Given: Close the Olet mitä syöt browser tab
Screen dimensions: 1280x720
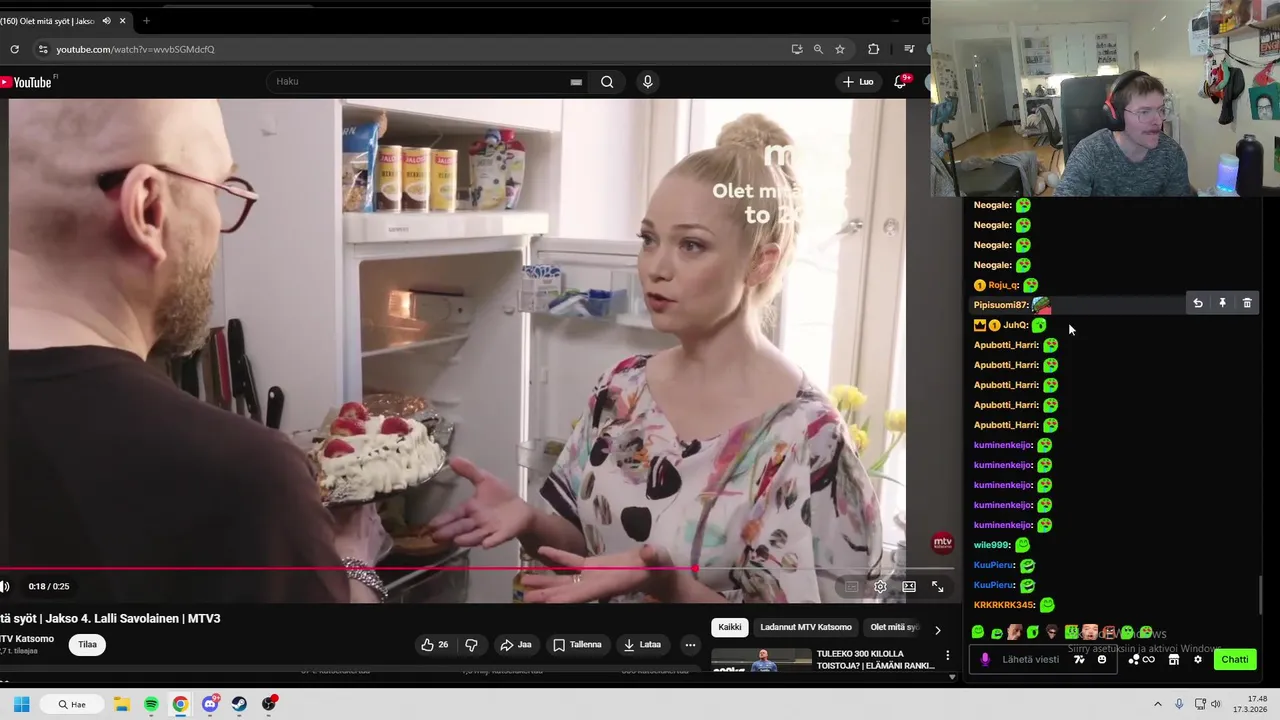Looking at the screenshot, I should coord(124,21).
